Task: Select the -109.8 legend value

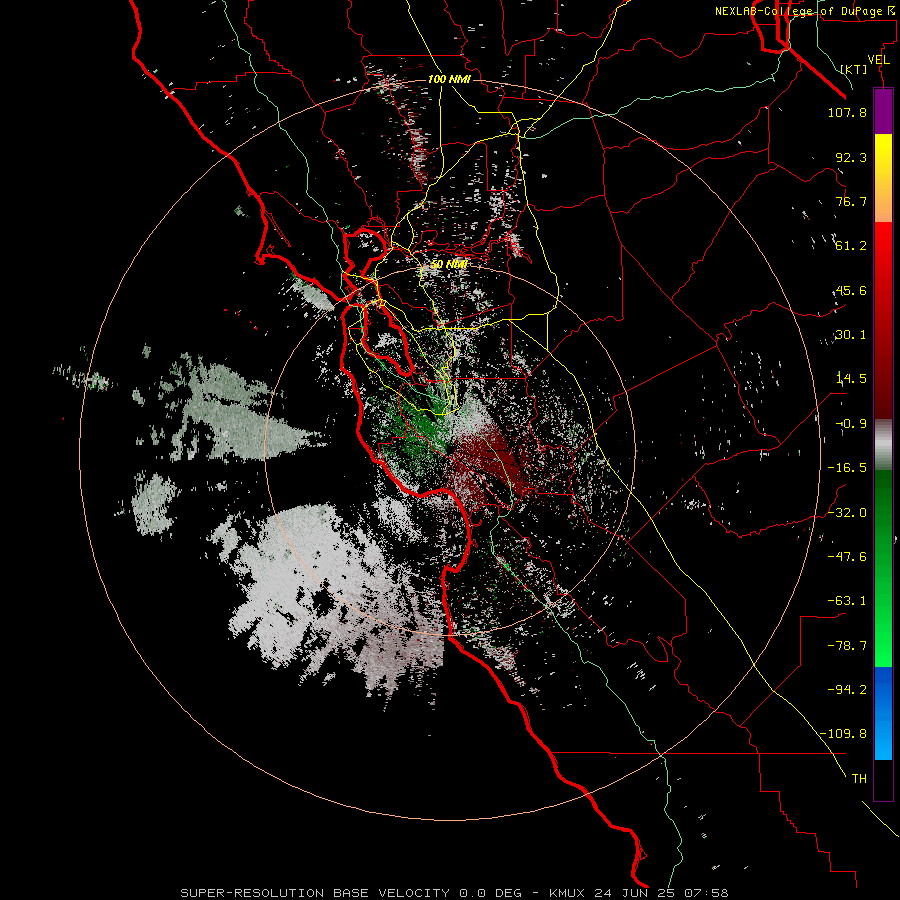Action: pyautogui.click(x=843, y=734)
